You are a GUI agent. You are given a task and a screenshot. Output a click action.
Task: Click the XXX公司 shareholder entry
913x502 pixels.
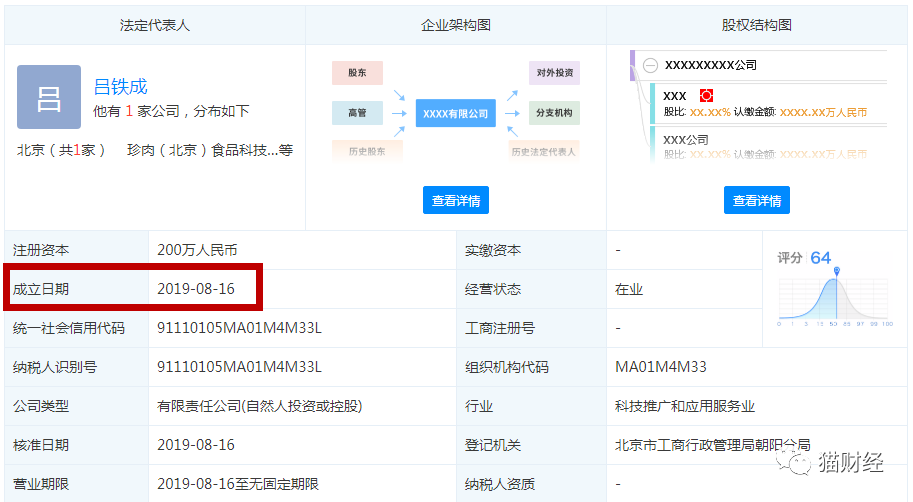click(x=686, y=140)
